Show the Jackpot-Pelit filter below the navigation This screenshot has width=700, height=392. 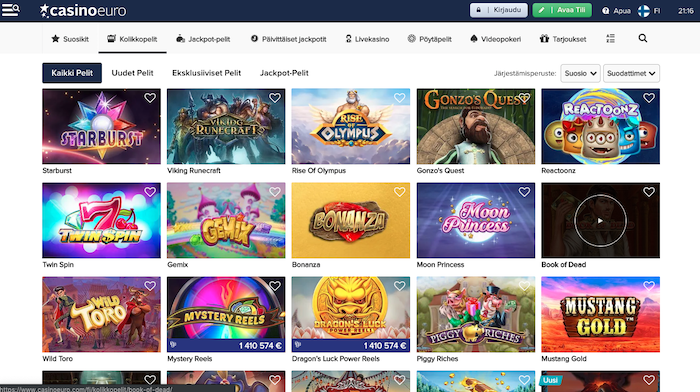pyautogui.click(x=284, y=73)
